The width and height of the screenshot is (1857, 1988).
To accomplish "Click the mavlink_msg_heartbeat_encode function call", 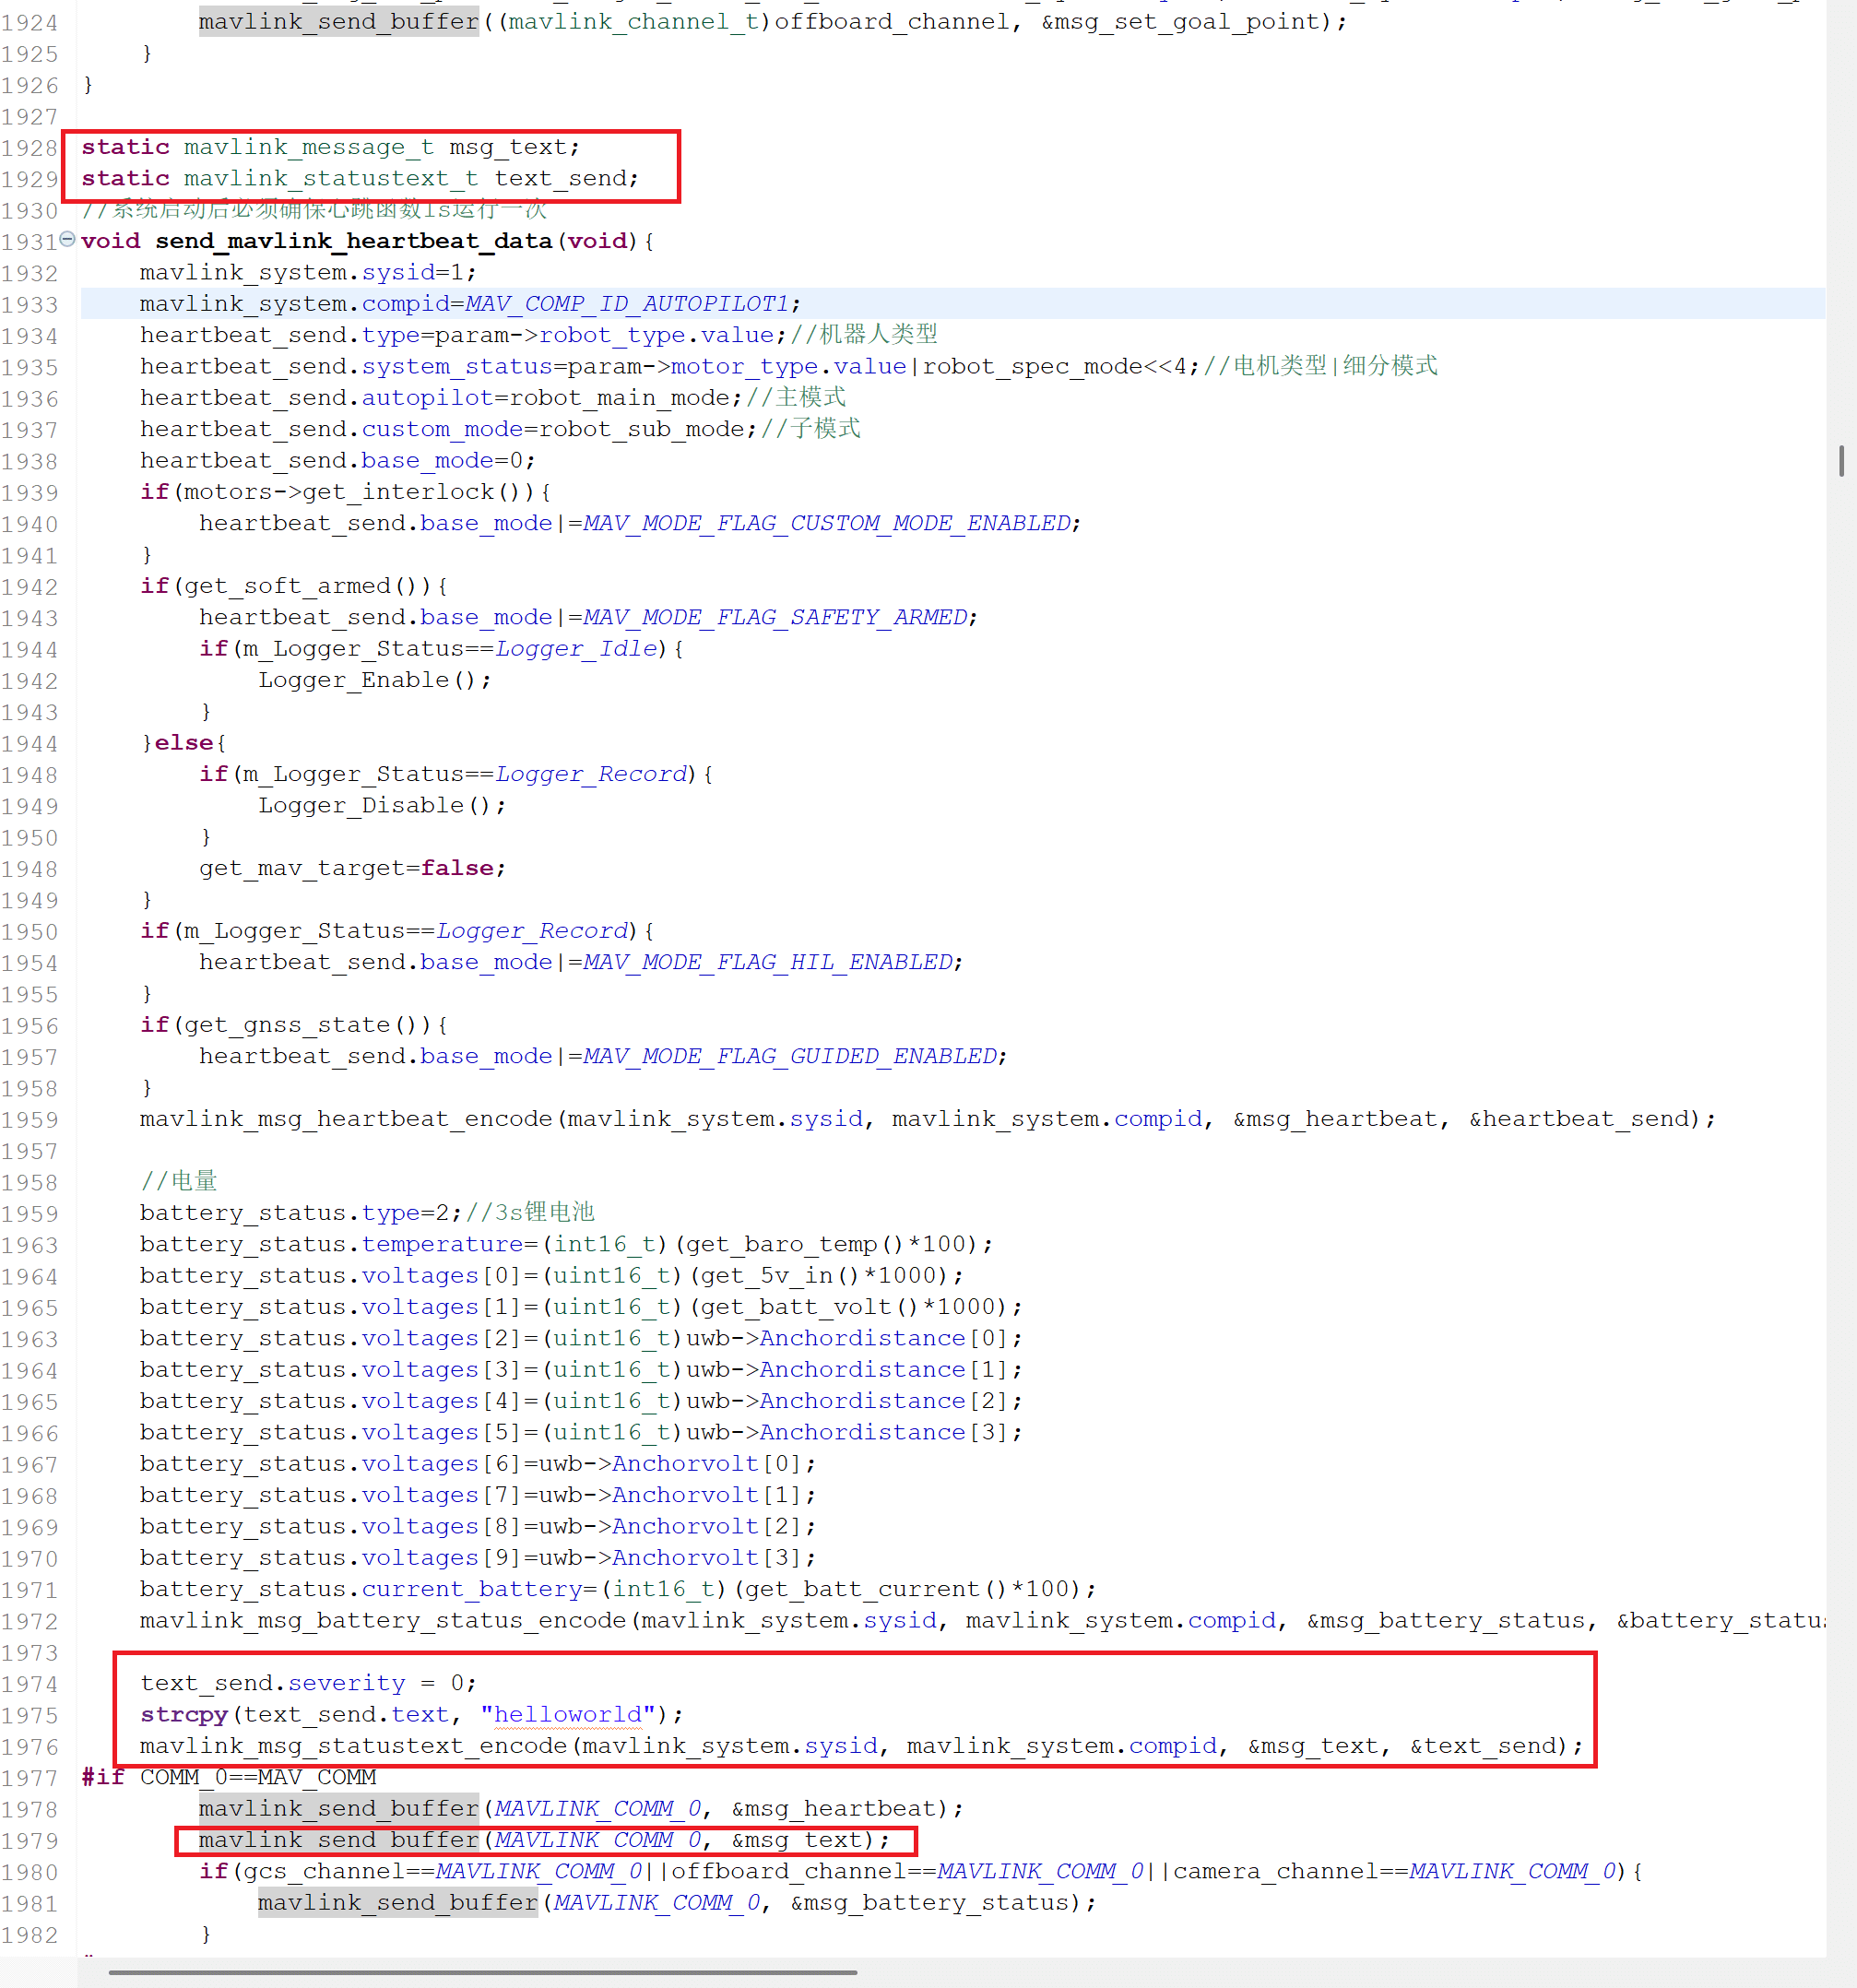I will click(345, 1119).
